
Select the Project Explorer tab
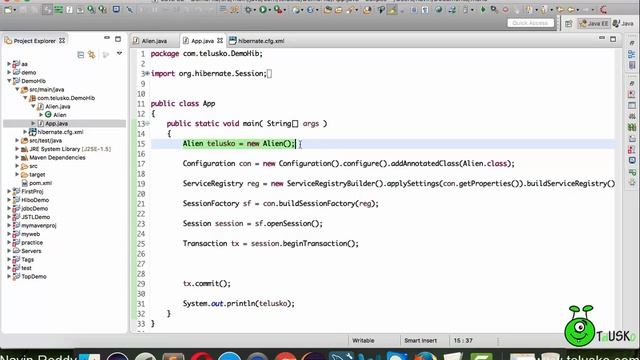click(x=35, y=41)
